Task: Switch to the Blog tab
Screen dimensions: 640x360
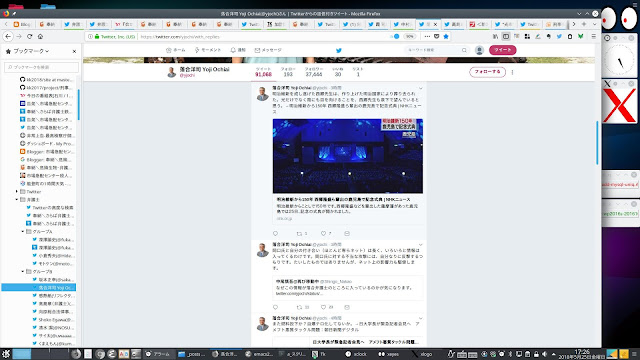Action: pyautogui.click(x=22, y=24)
